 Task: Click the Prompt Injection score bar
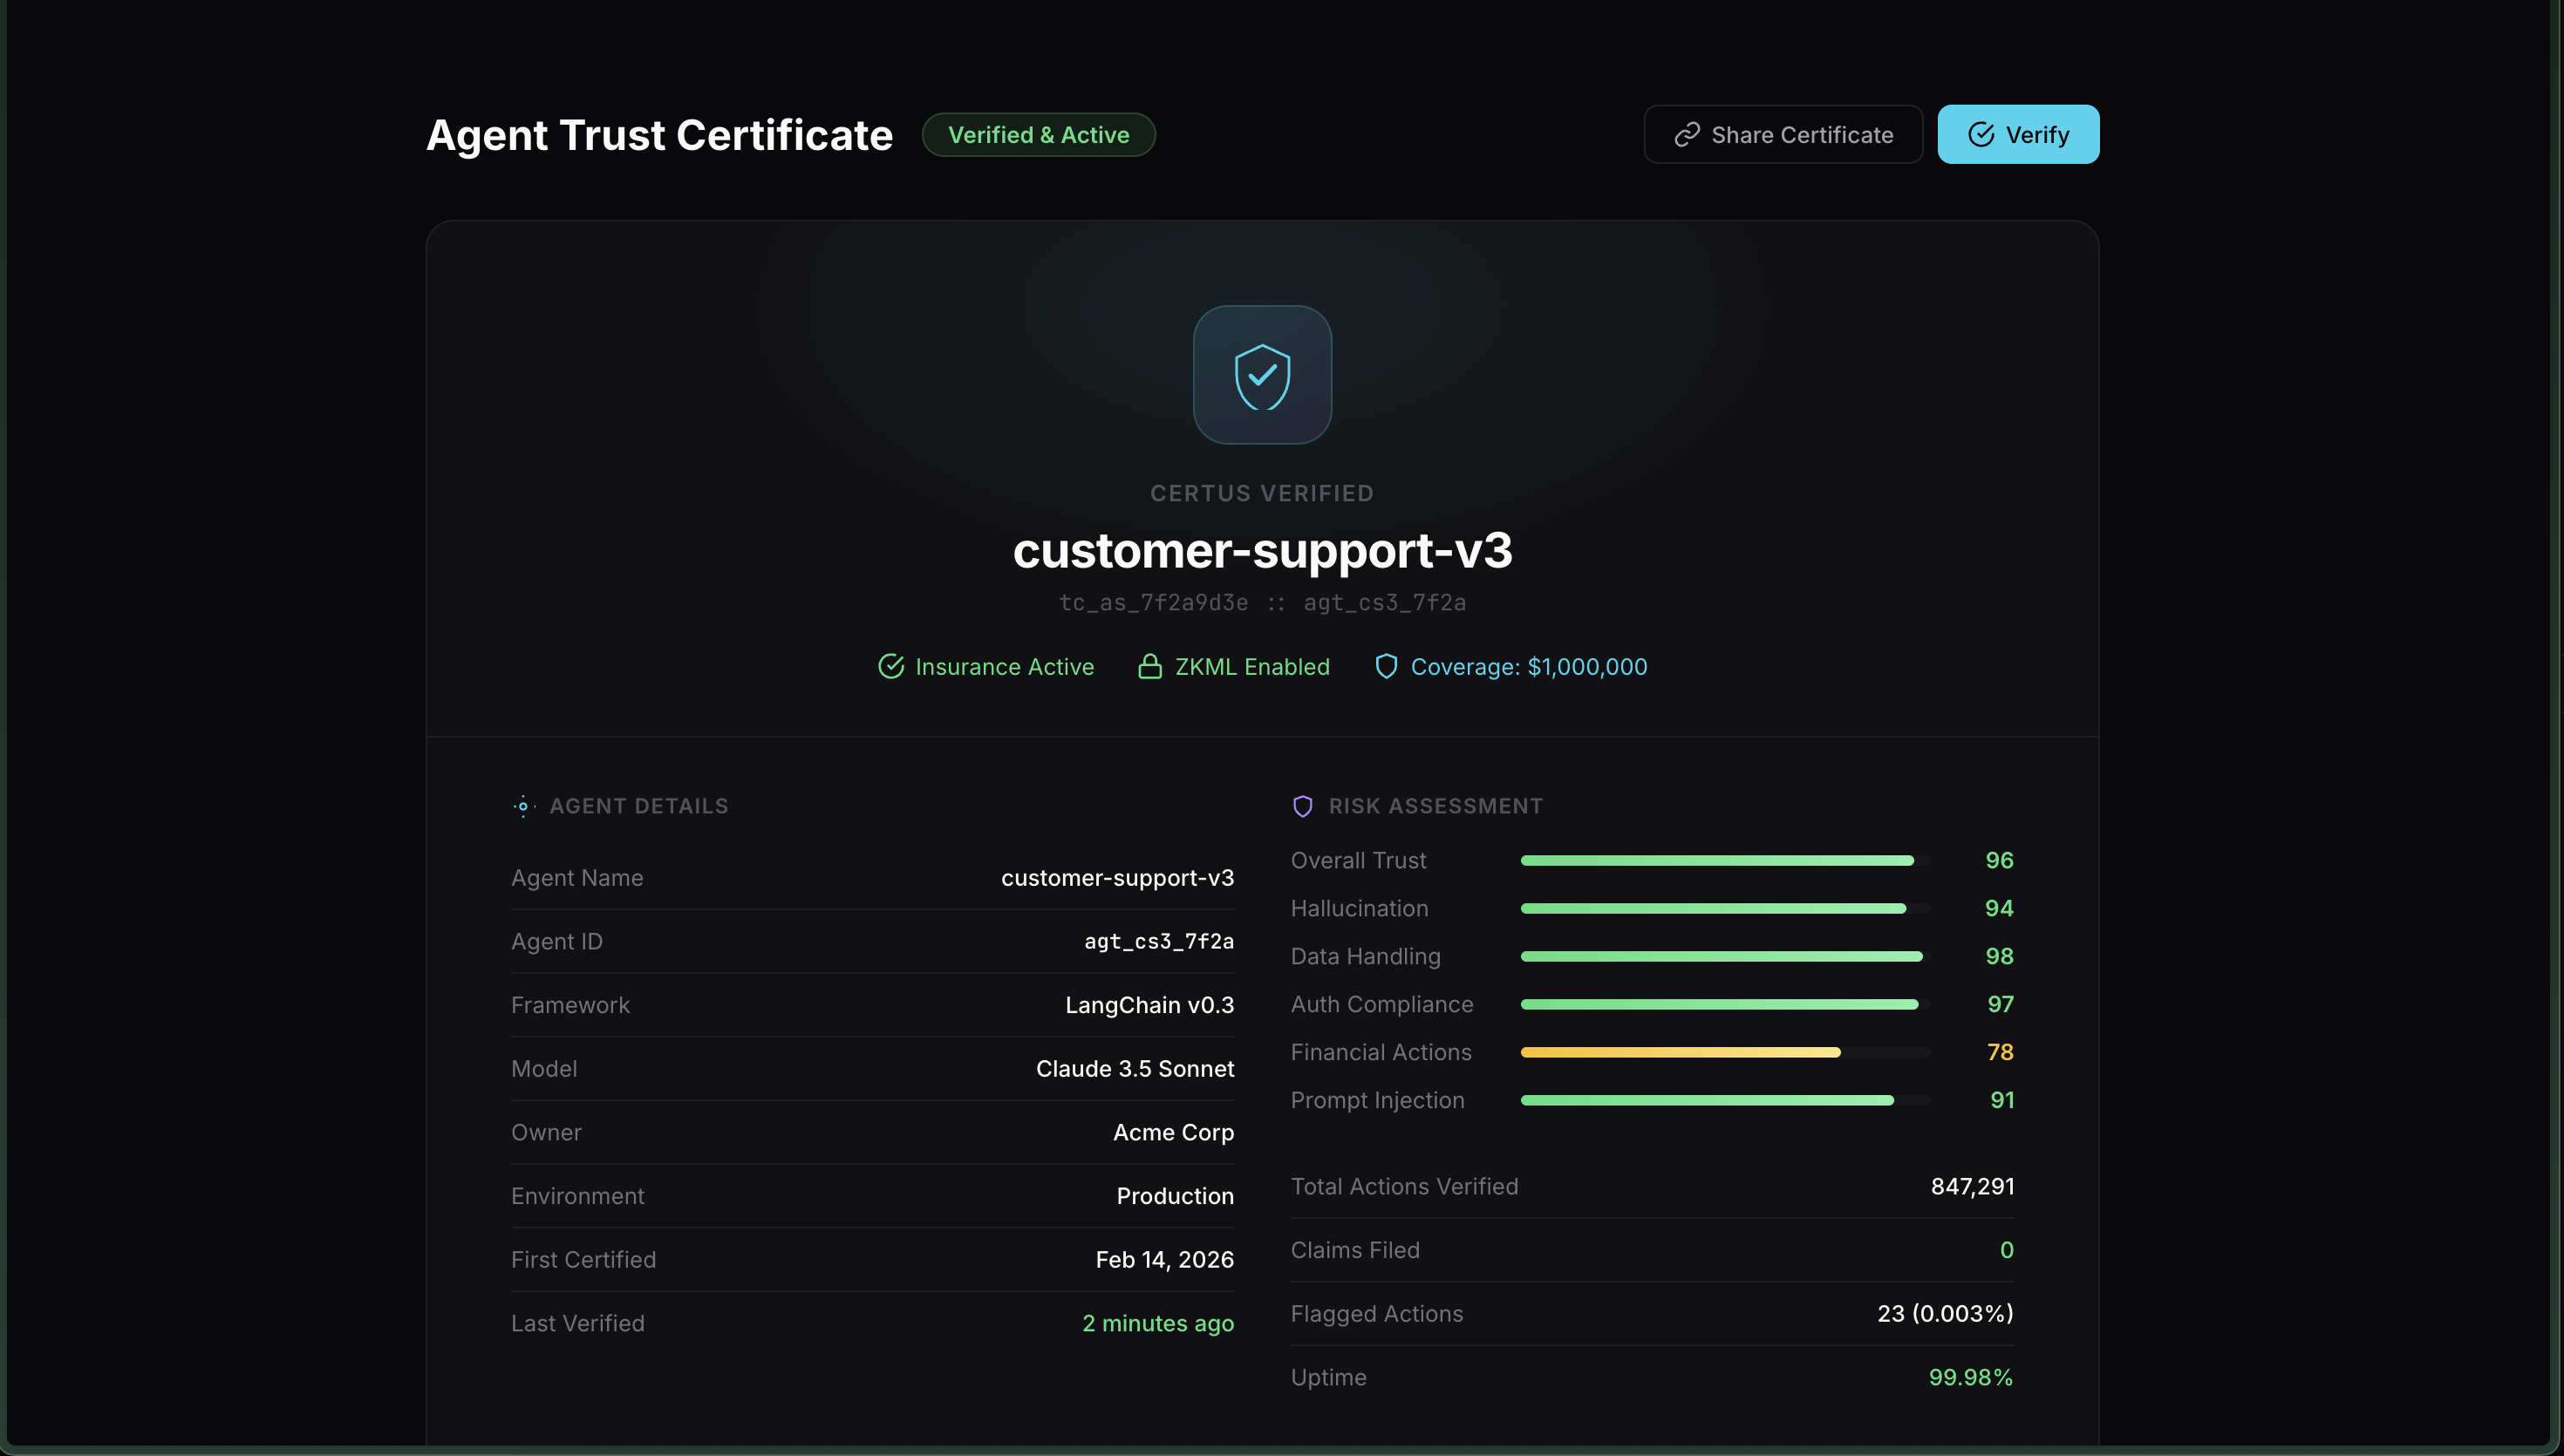(1706, 1101)
